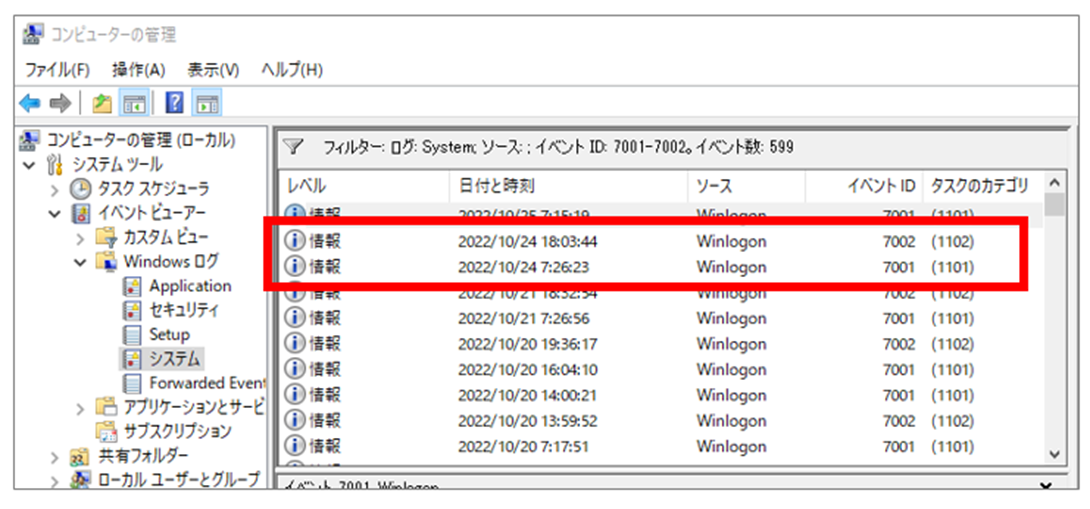Click the Computer Management title bar icon

click(33, 33)
